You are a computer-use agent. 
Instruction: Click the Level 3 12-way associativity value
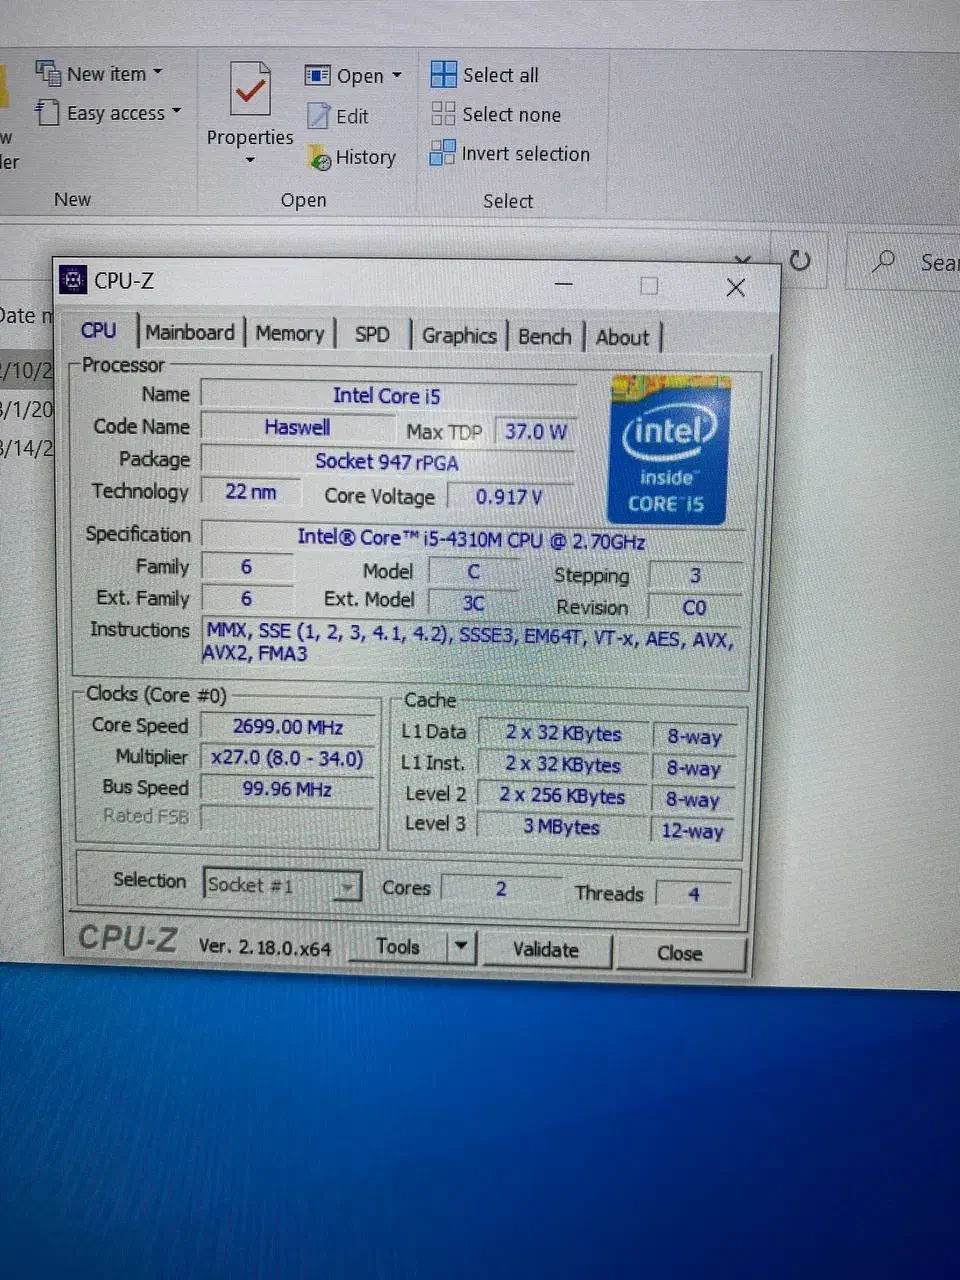[693, 831]
